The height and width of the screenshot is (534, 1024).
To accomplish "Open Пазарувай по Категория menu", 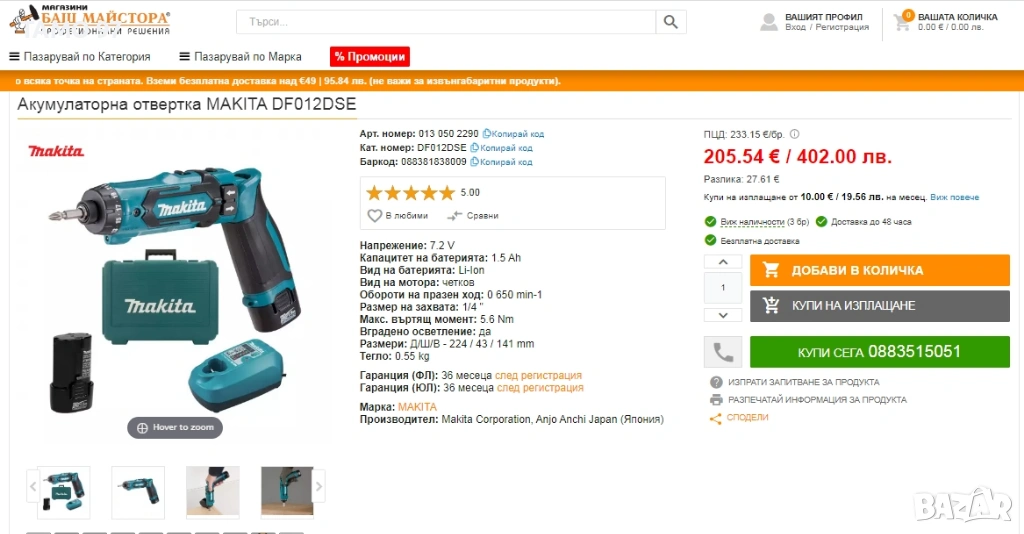I will coord(80,57).
